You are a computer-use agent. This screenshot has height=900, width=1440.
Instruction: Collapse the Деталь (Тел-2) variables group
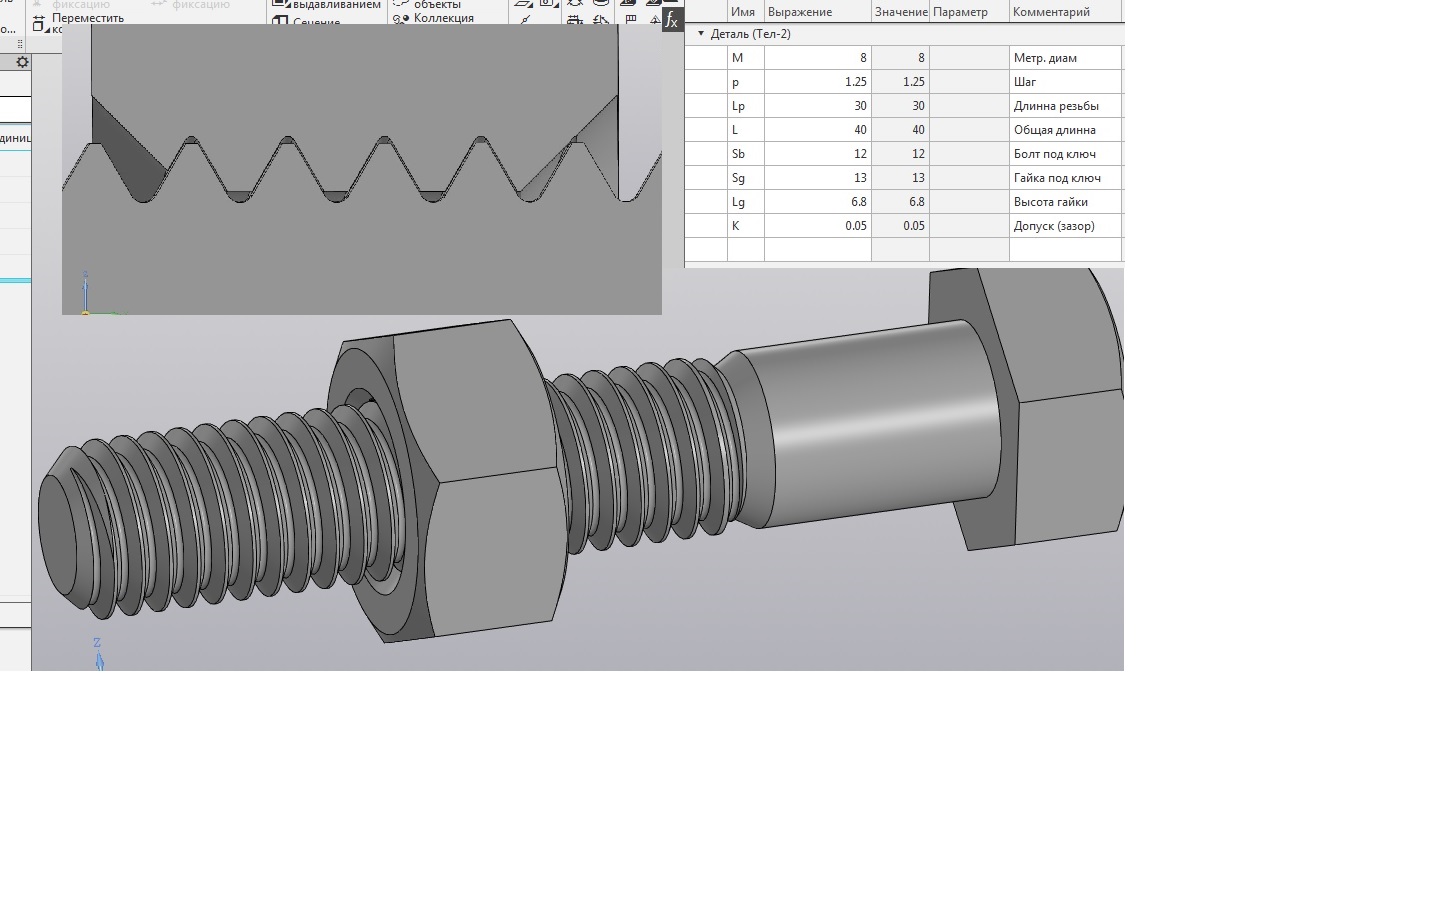(701, 34)
